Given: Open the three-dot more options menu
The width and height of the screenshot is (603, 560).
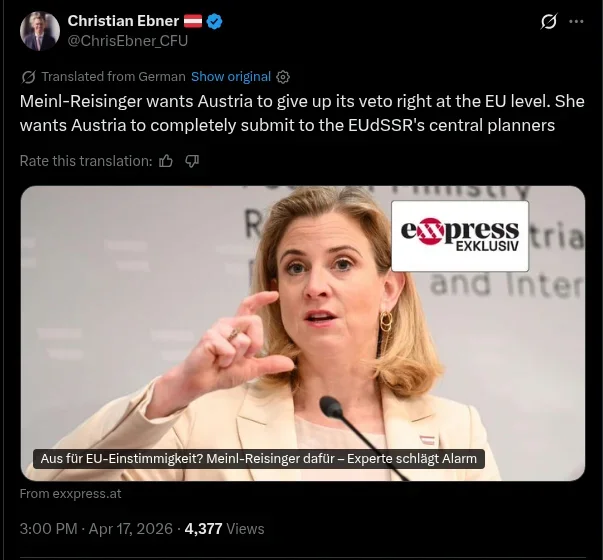Looking at the screenshot, I should (576, 22).
